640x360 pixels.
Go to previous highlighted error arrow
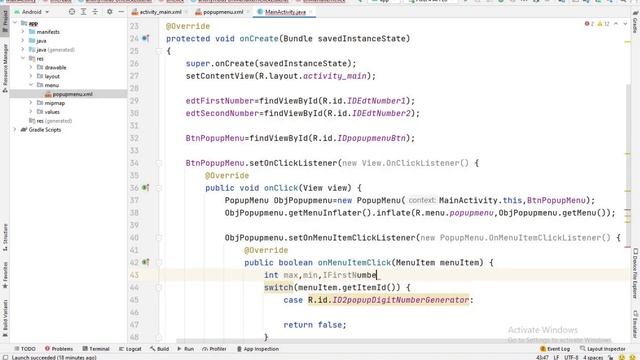(x=616, y=24)
